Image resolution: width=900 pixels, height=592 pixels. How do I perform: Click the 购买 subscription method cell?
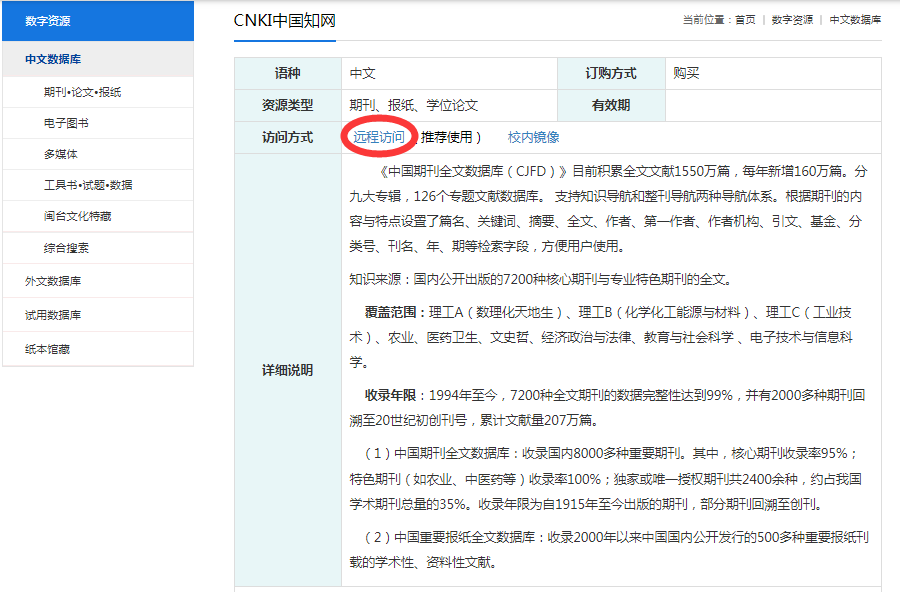click(x=686, y=74)
